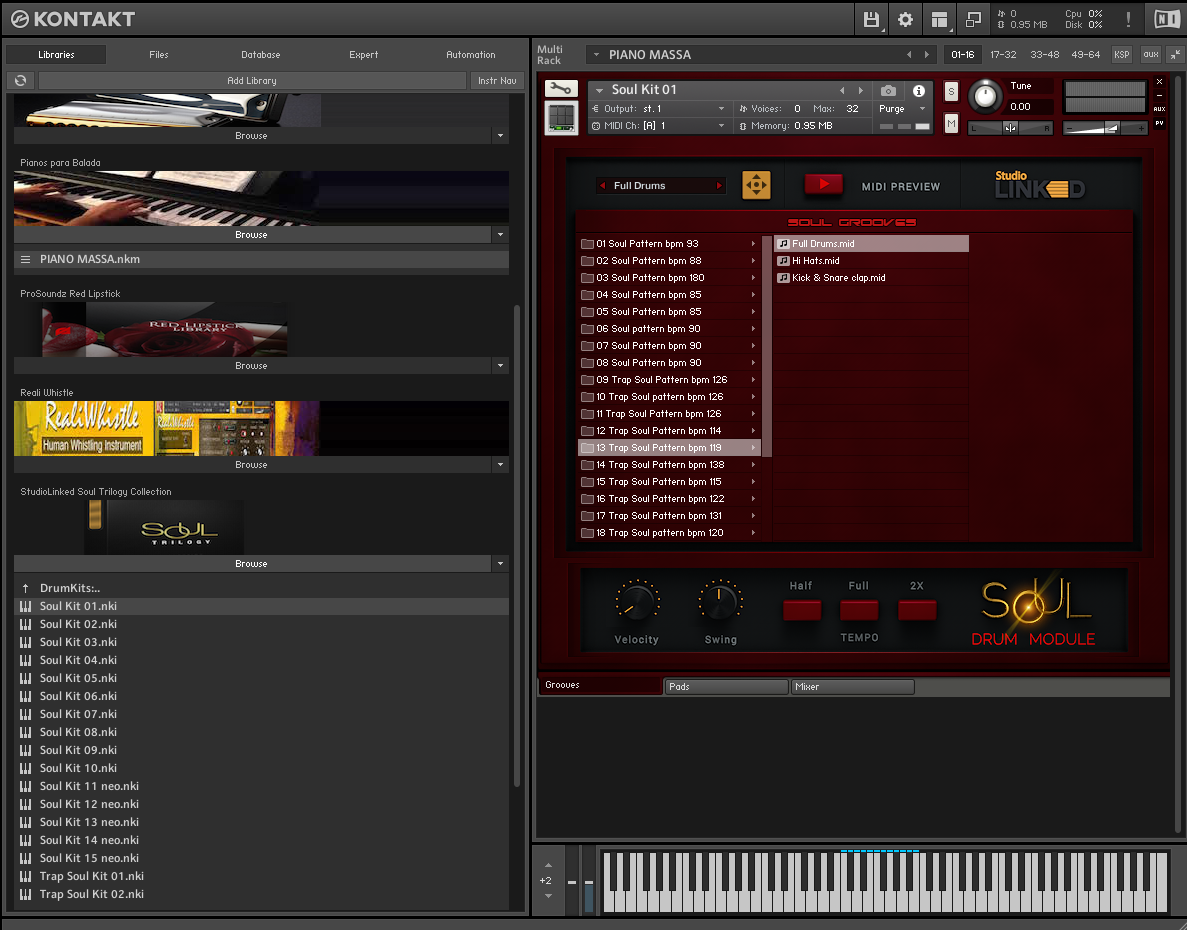
Task: Toggle the browser panel layout icon
Action: point(939,20)
